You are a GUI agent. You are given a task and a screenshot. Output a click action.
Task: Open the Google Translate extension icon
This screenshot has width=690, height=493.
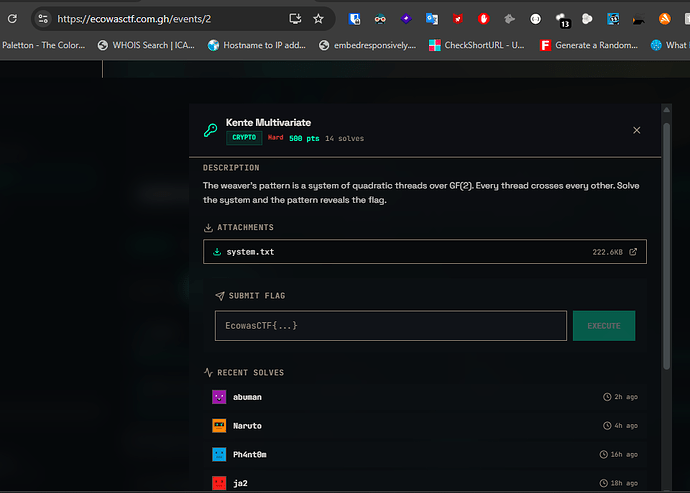[432, 19]
